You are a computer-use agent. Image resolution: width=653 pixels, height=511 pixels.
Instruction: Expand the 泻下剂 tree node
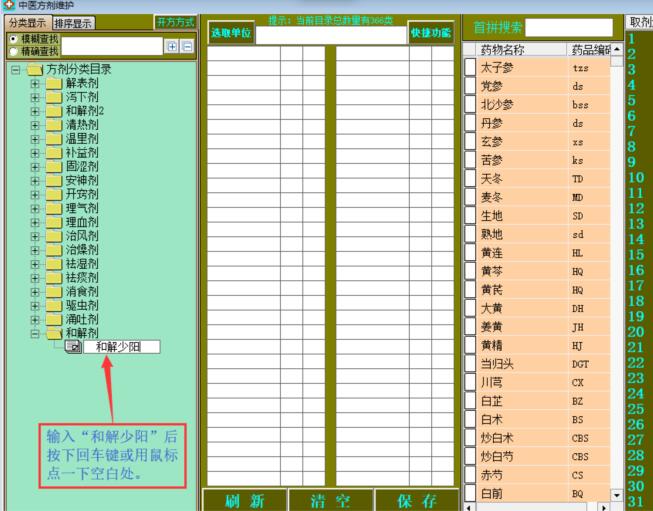click(x=35, y=97)
